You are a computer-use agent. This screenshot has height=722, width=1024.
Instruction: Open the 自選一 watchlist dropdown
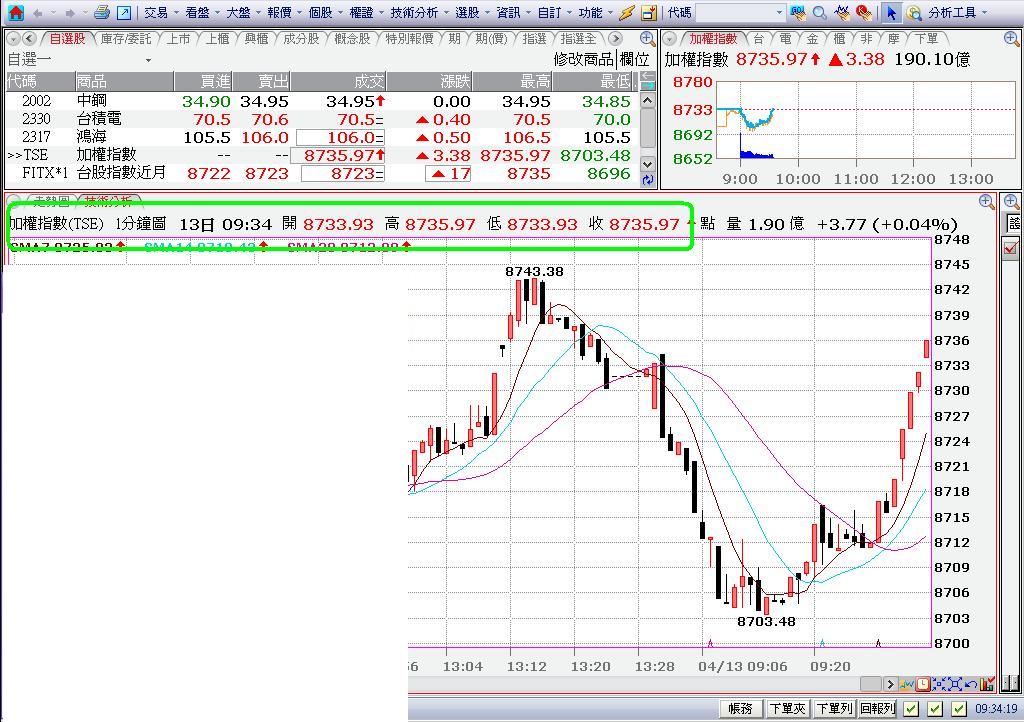tap(148, 60)
